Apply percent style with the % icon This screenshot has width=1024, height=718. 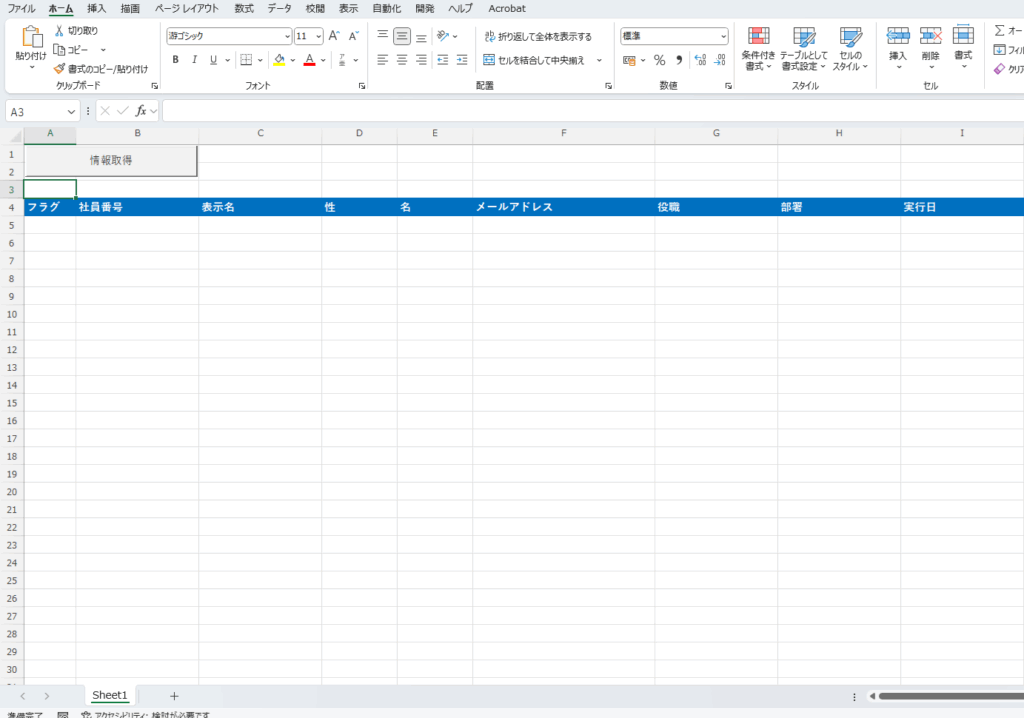coord(659,60)
